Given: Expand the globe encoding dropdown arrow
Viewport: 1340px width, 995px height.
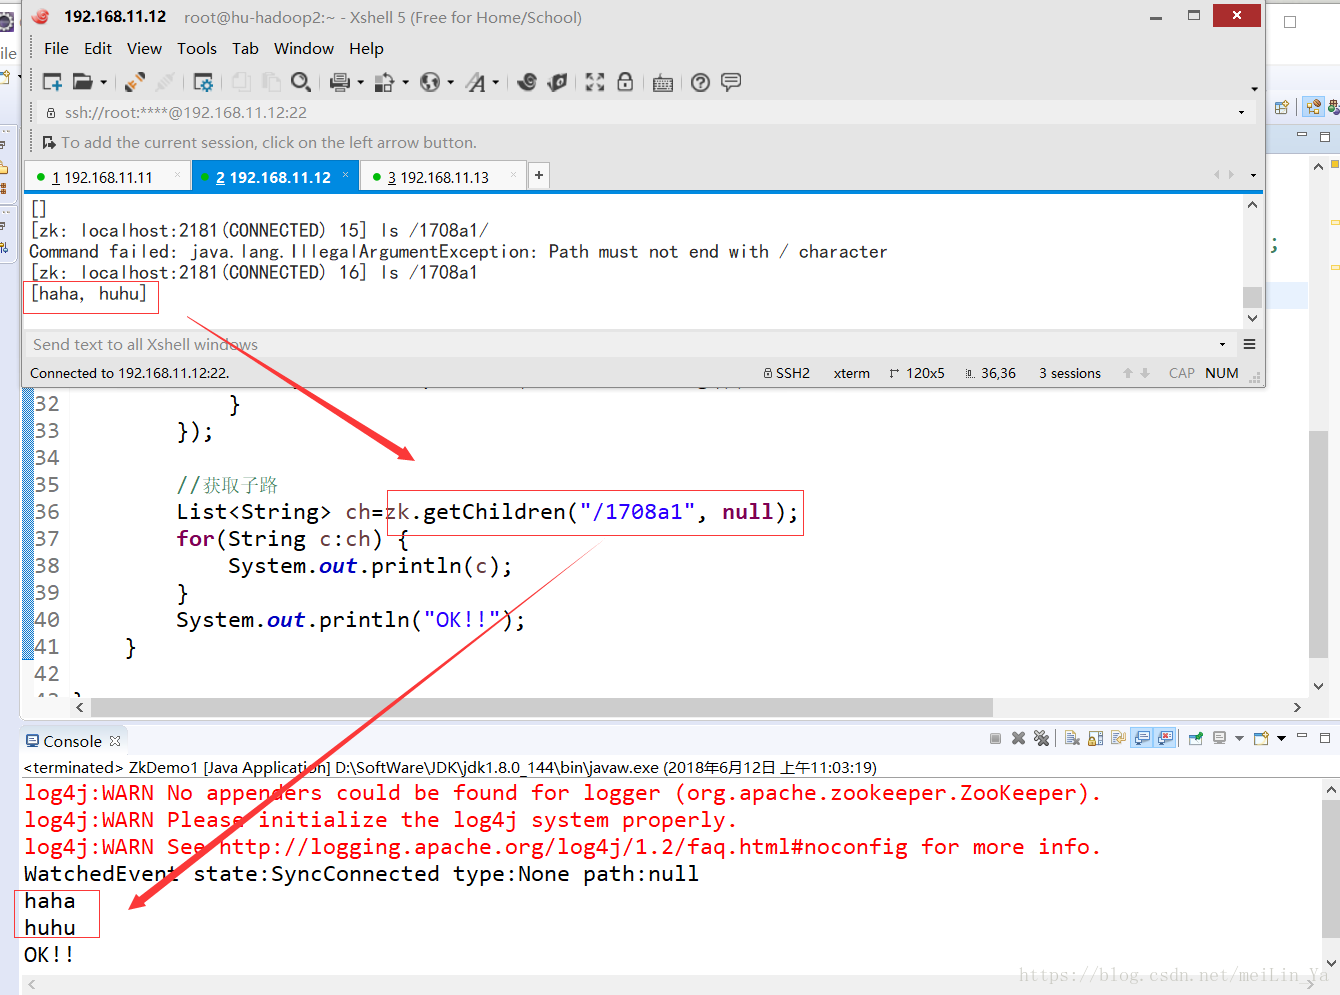Looking at the screenshot, I should click(x=450, y=83).
